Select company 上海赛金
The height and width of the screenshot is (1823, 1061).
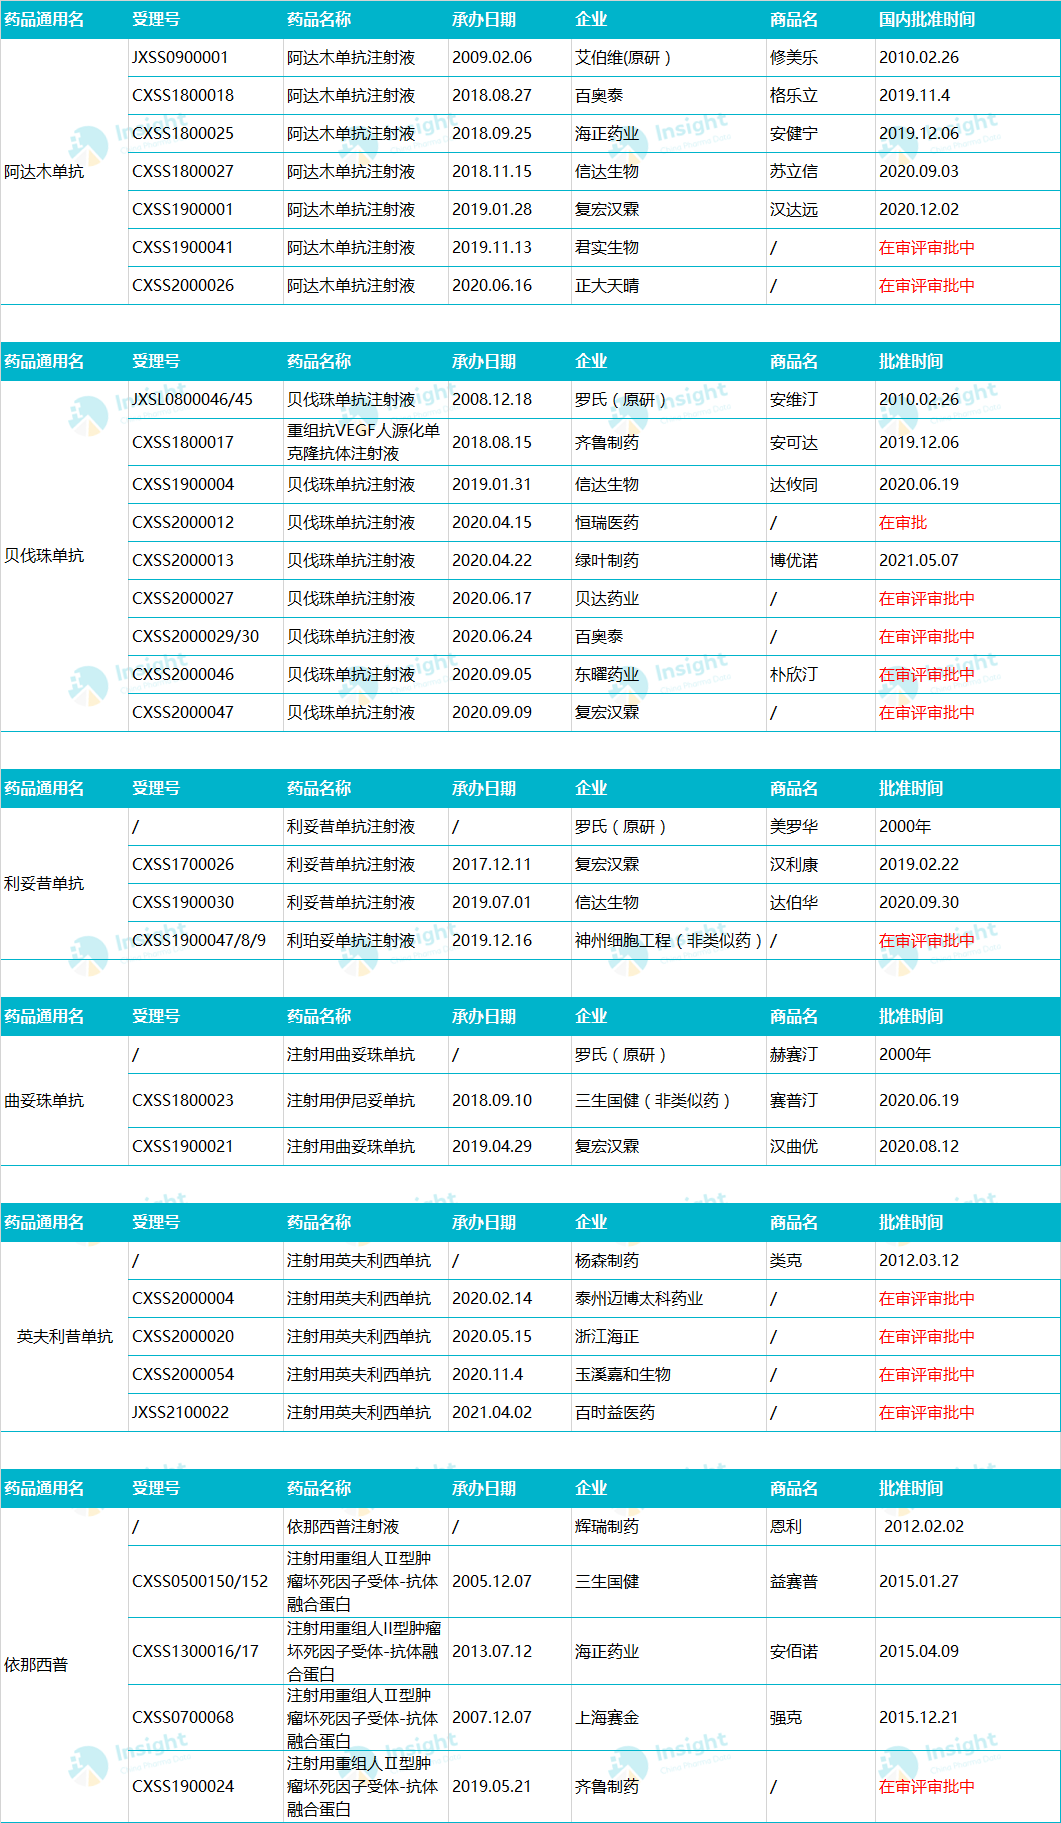(x=607, y=1718)
